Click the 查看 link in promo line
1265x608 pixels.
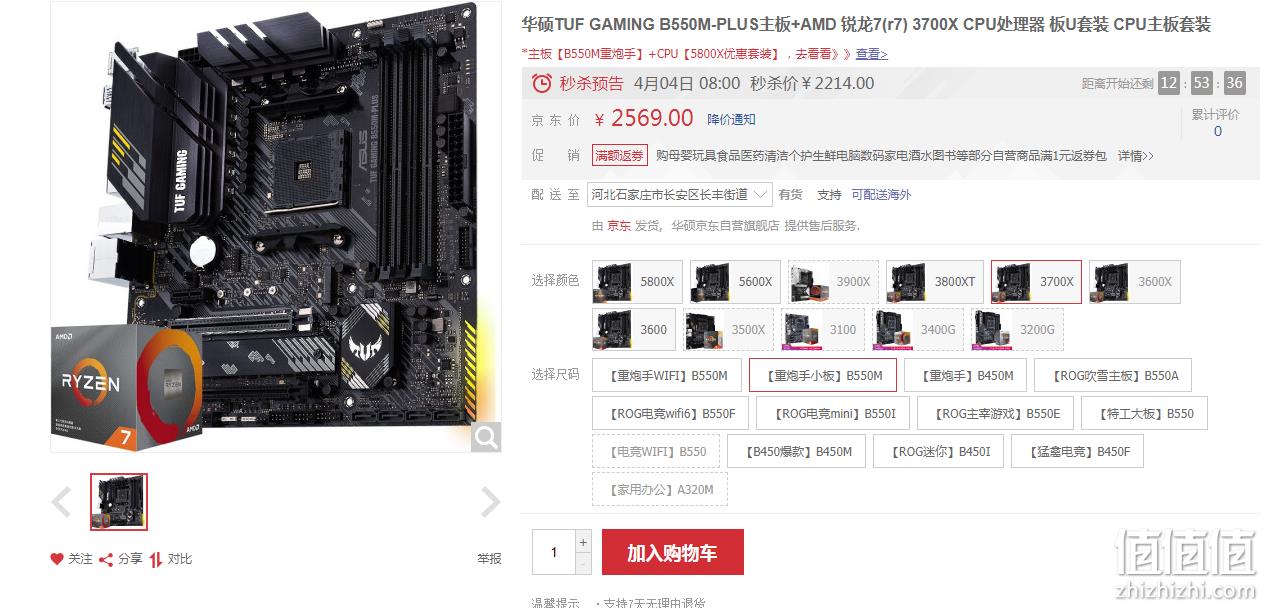tap(871, 54)
